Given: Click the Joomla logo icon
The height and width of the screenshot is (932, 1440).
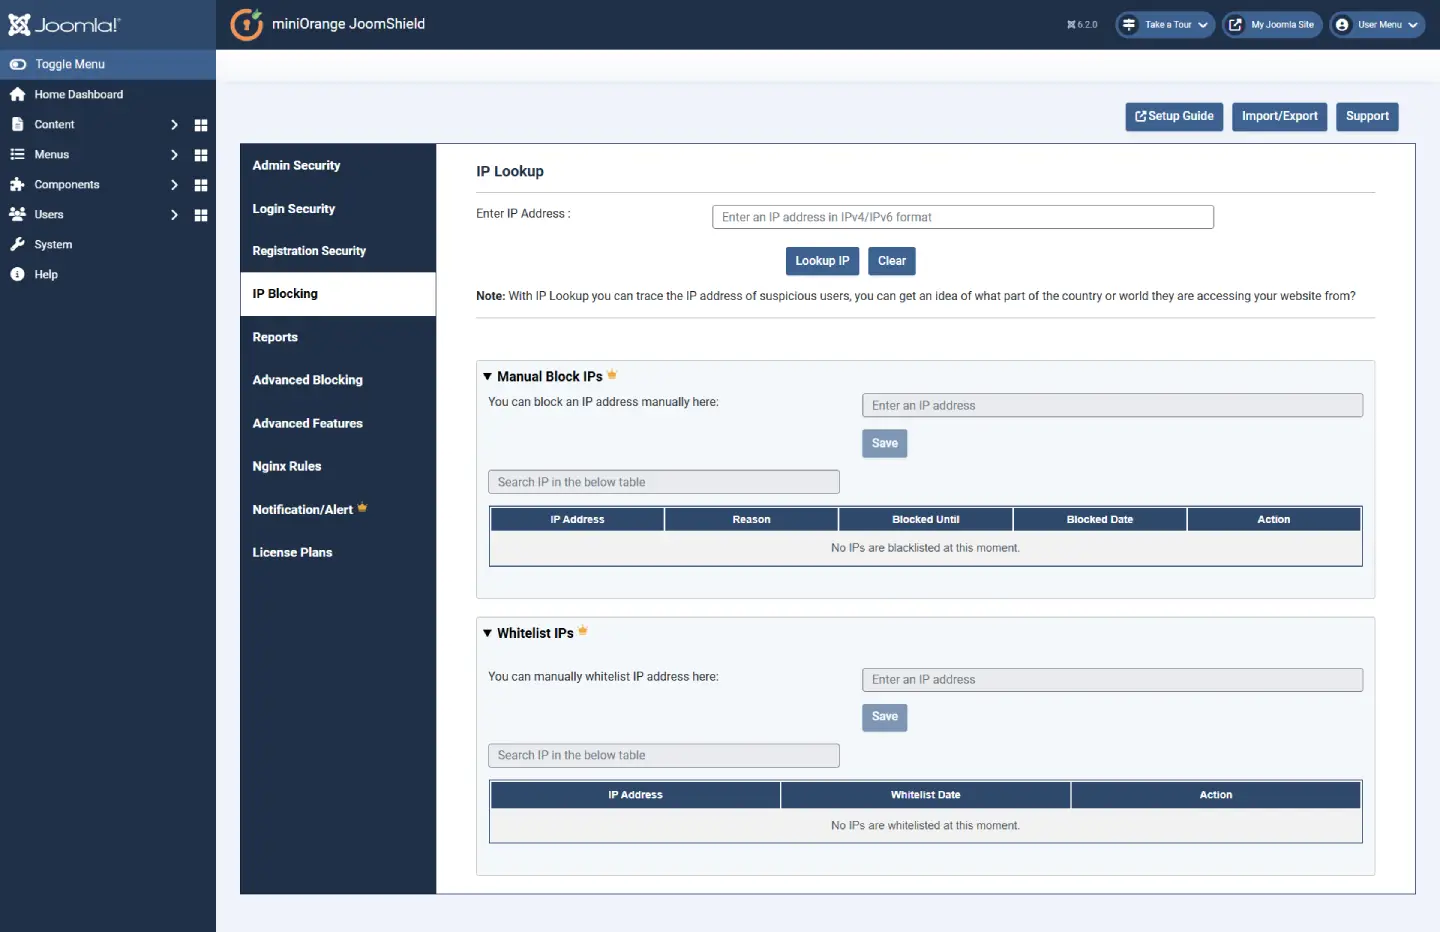Looking at the screenshot, I should (x=19, y=25).
